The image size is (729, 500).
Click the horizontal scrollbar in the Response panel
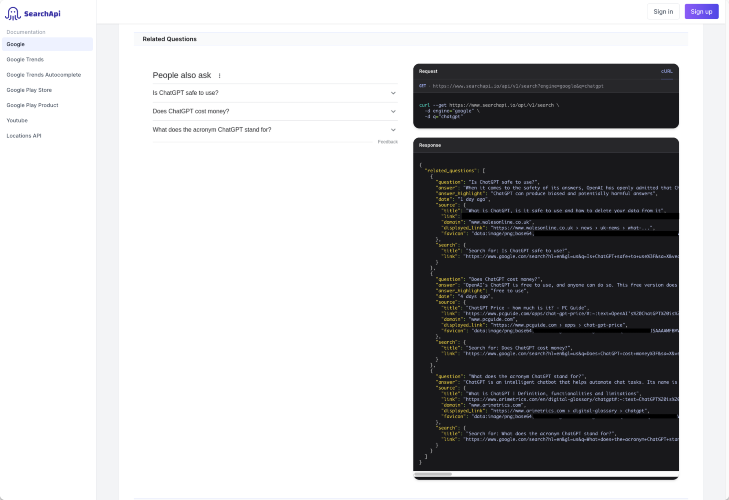[433, 474]
